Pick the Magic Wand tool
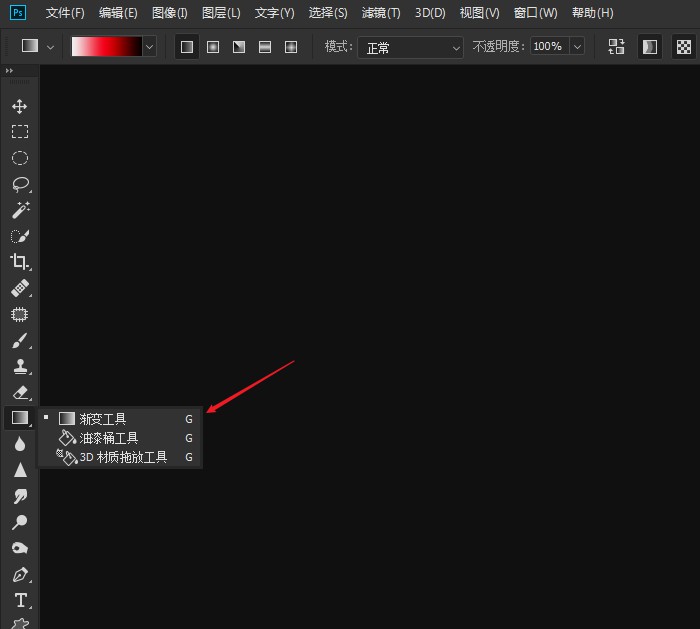The image size is (700, 629). (x=20, y=210)
